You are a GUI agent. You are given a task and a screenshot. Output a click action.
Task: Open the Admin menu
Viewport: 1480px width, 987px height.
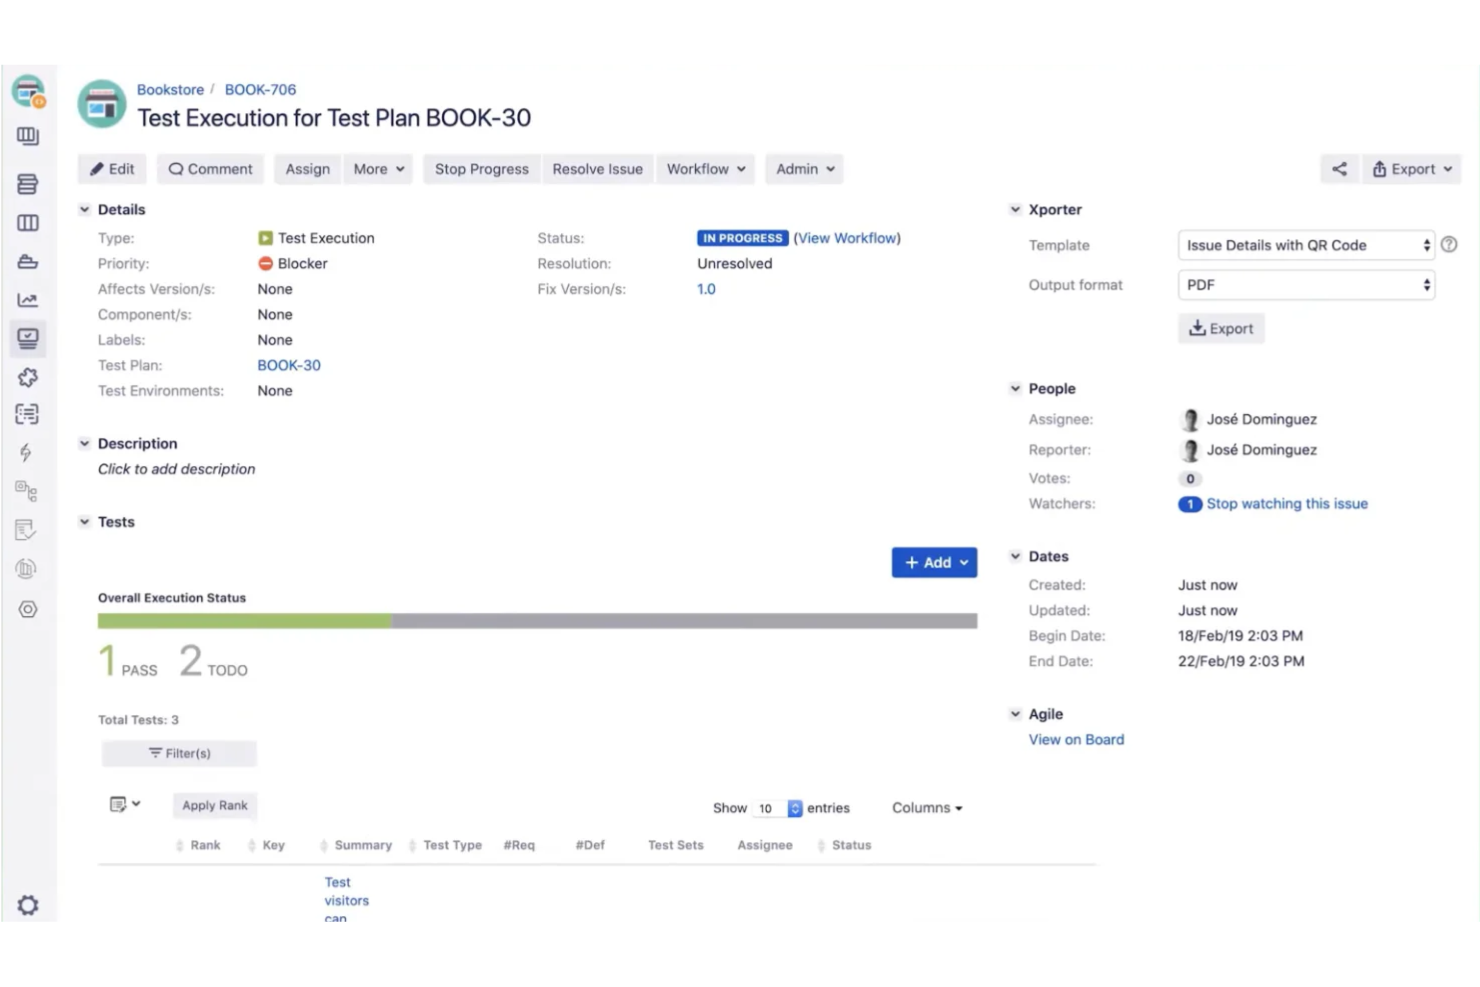(803, 169)
